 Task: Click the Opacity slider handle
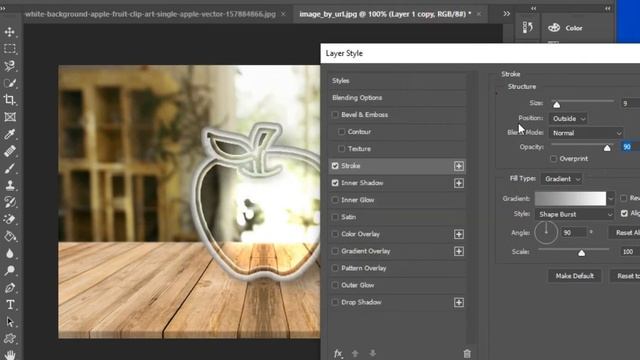pyautogui.click(x=607, y=148)
